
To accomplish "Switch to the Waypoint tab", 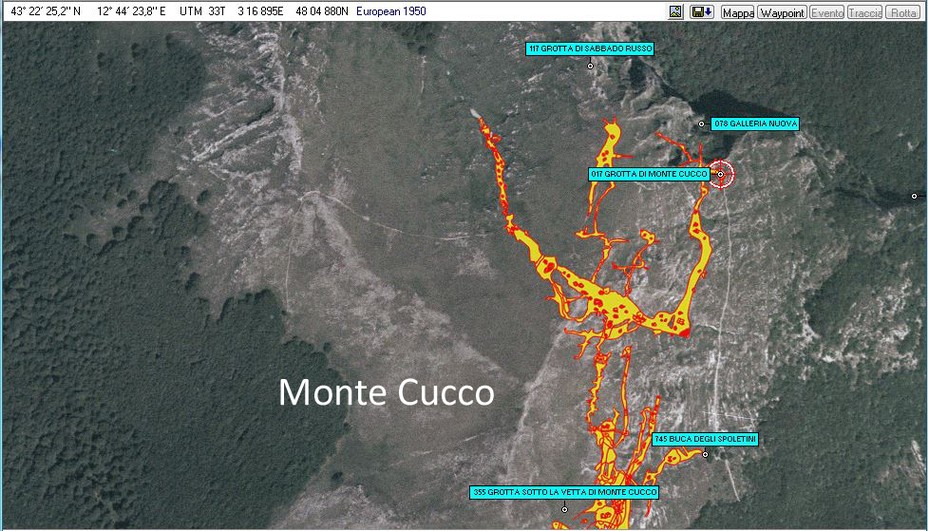I will (782, 13).
